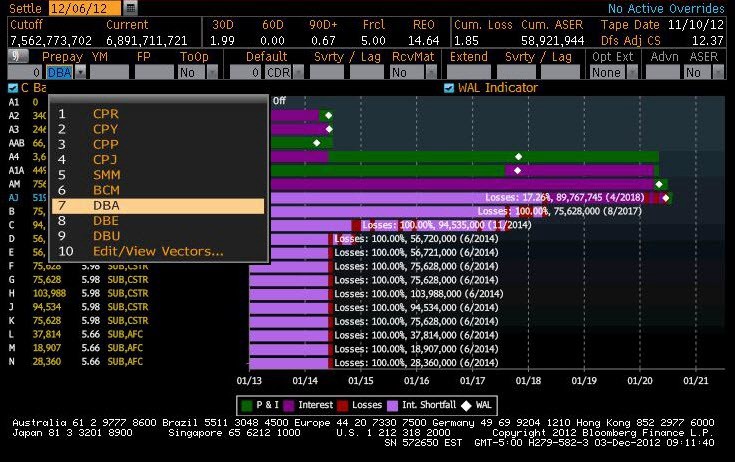
Task: Open Edit/View Vectors... option
Action: tap(158, 251)
